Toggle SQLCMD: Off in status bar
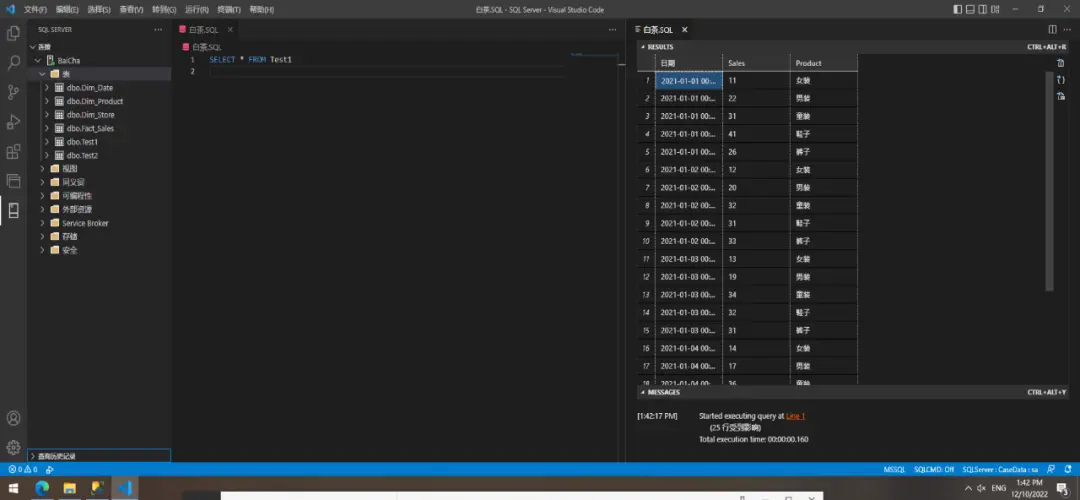Image resolution: width=1080 pixels, height=500 pixels. tap(934, 469)
